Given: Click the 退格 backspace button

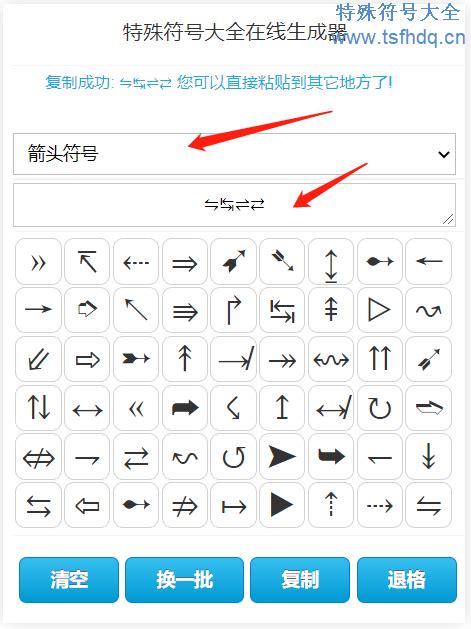Looking at the screenshot, I should [407, 580].
